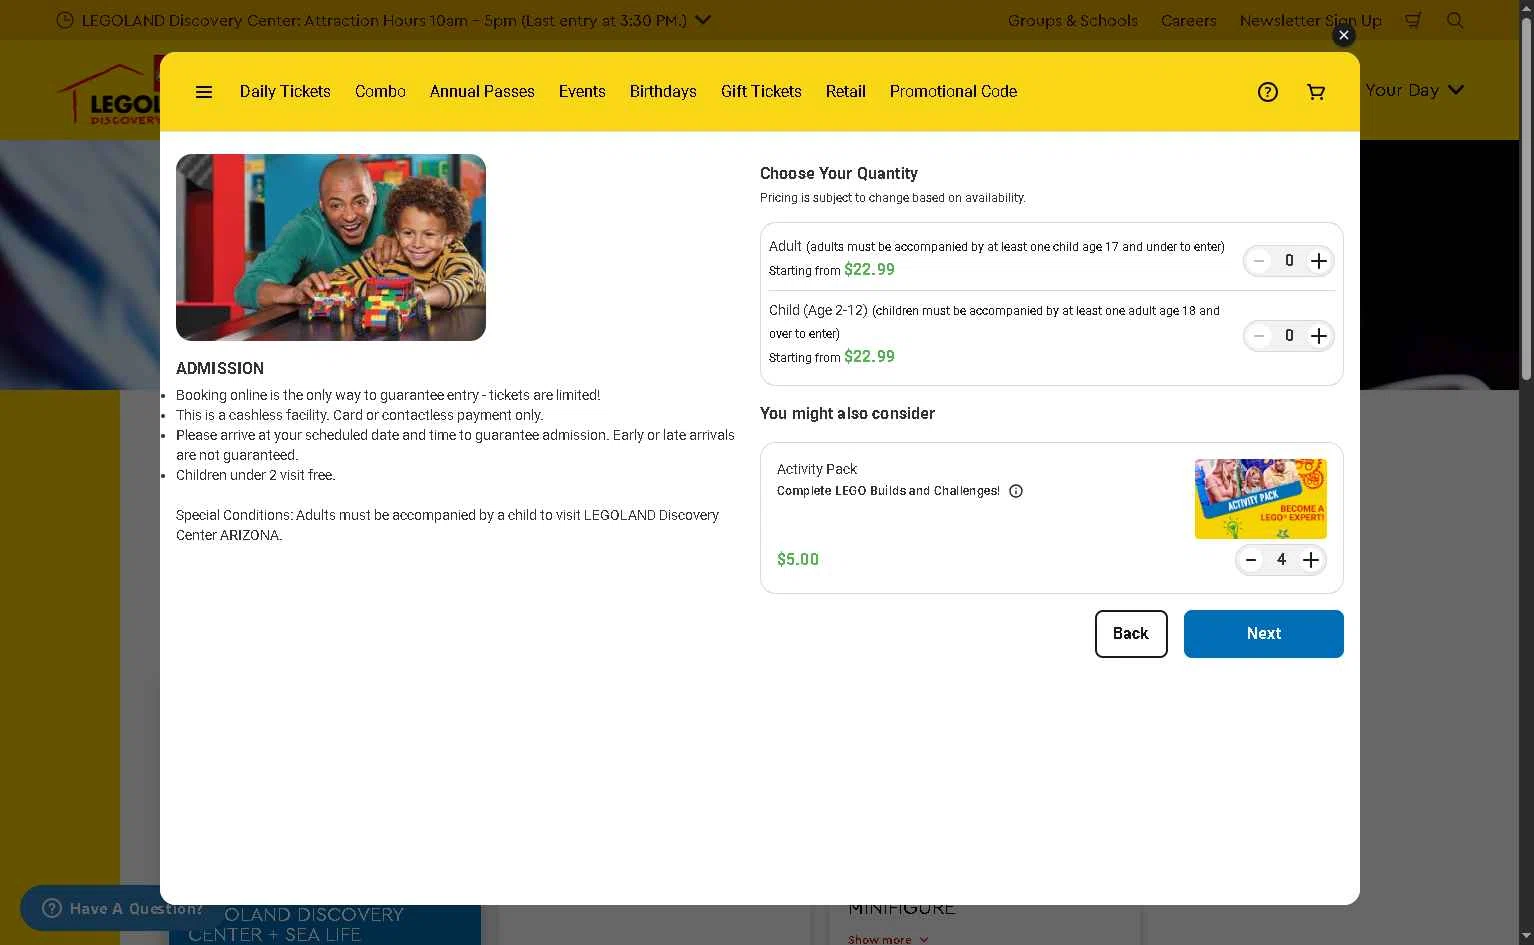Click the ADMISSION heading text
The image size is (1534, 945).
pos(220,369)
